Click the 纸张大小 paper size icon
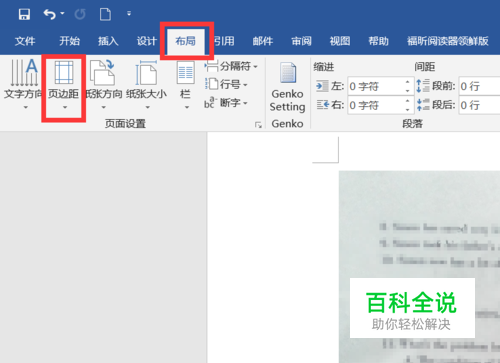 pyautogui.click(x=146, y=72)
